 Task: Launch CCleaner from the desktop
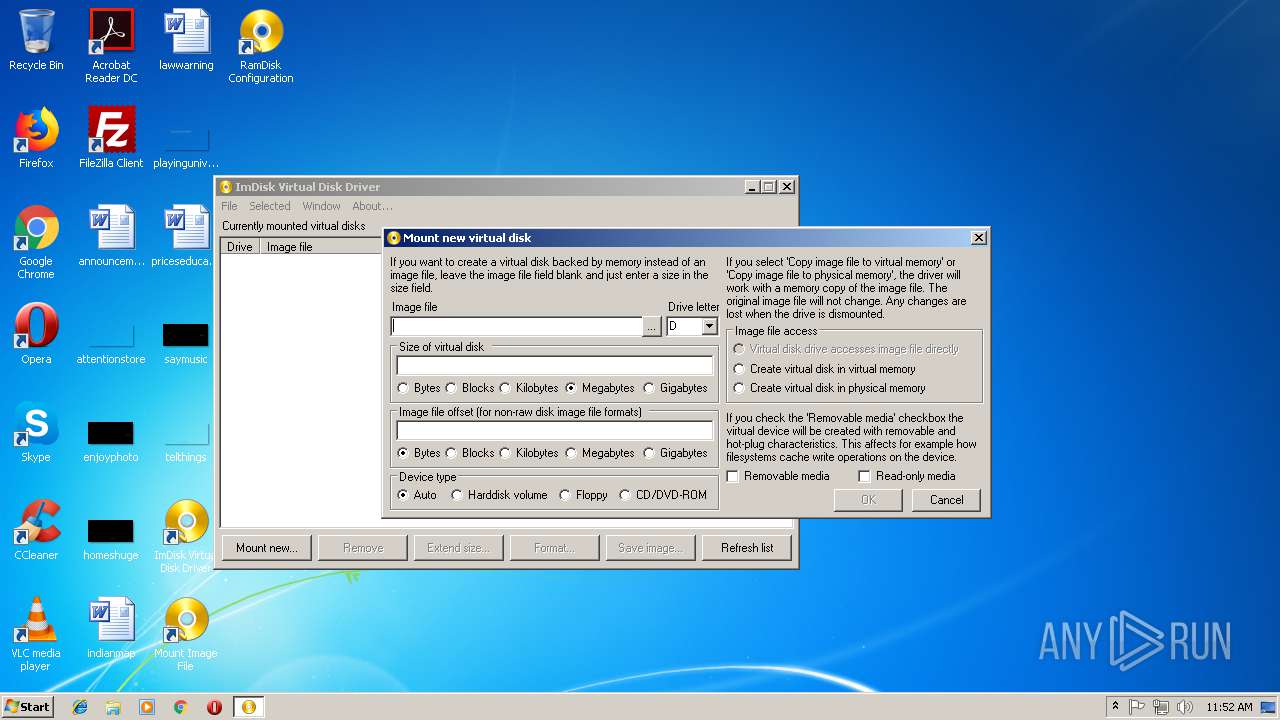pos(36,530)
